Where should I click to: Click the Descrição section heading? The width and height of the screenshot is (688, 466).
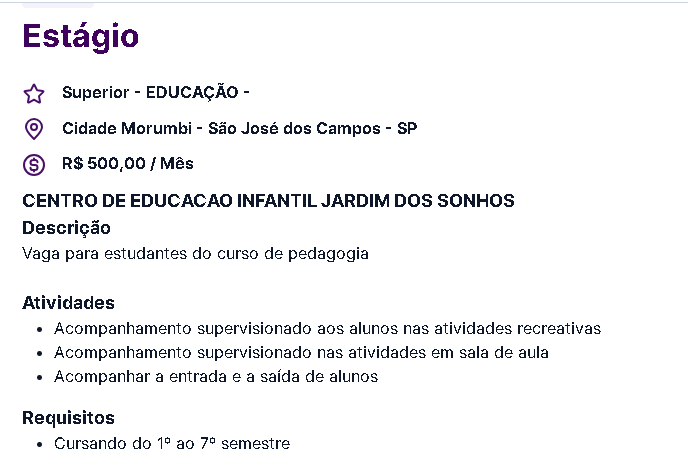[x=66, y=228]
